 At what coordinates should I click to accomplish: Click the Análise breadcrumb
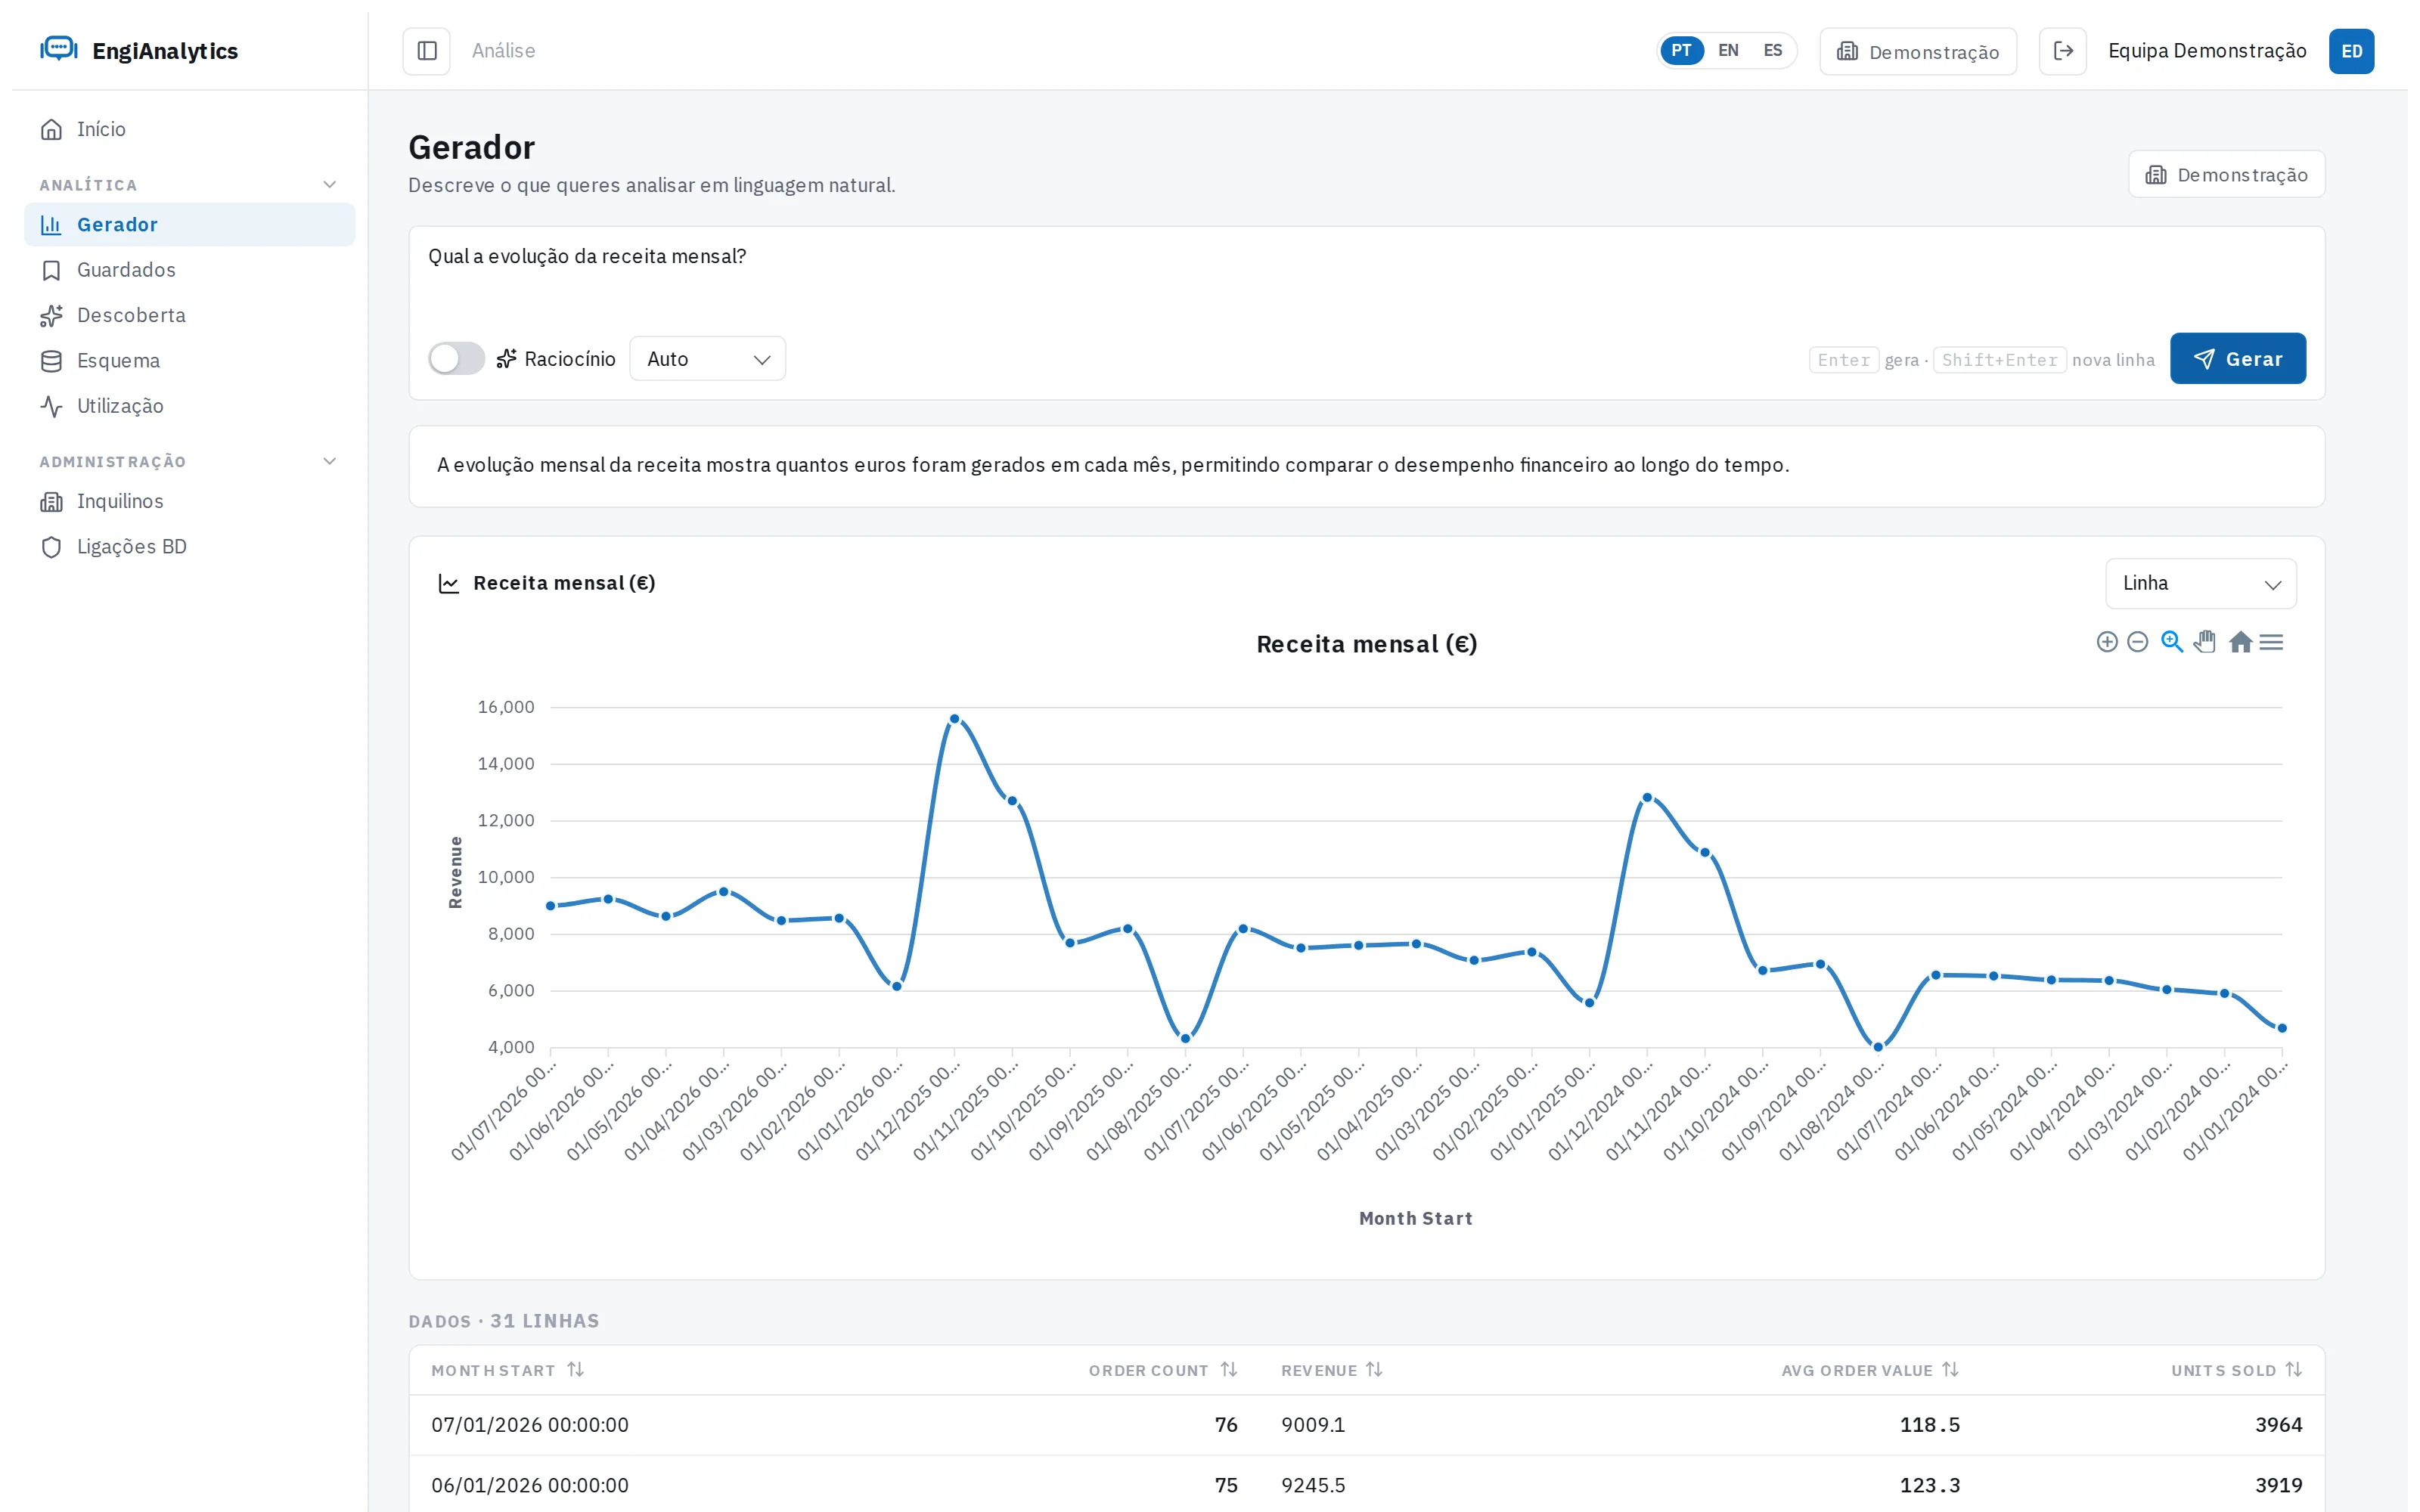503,51
